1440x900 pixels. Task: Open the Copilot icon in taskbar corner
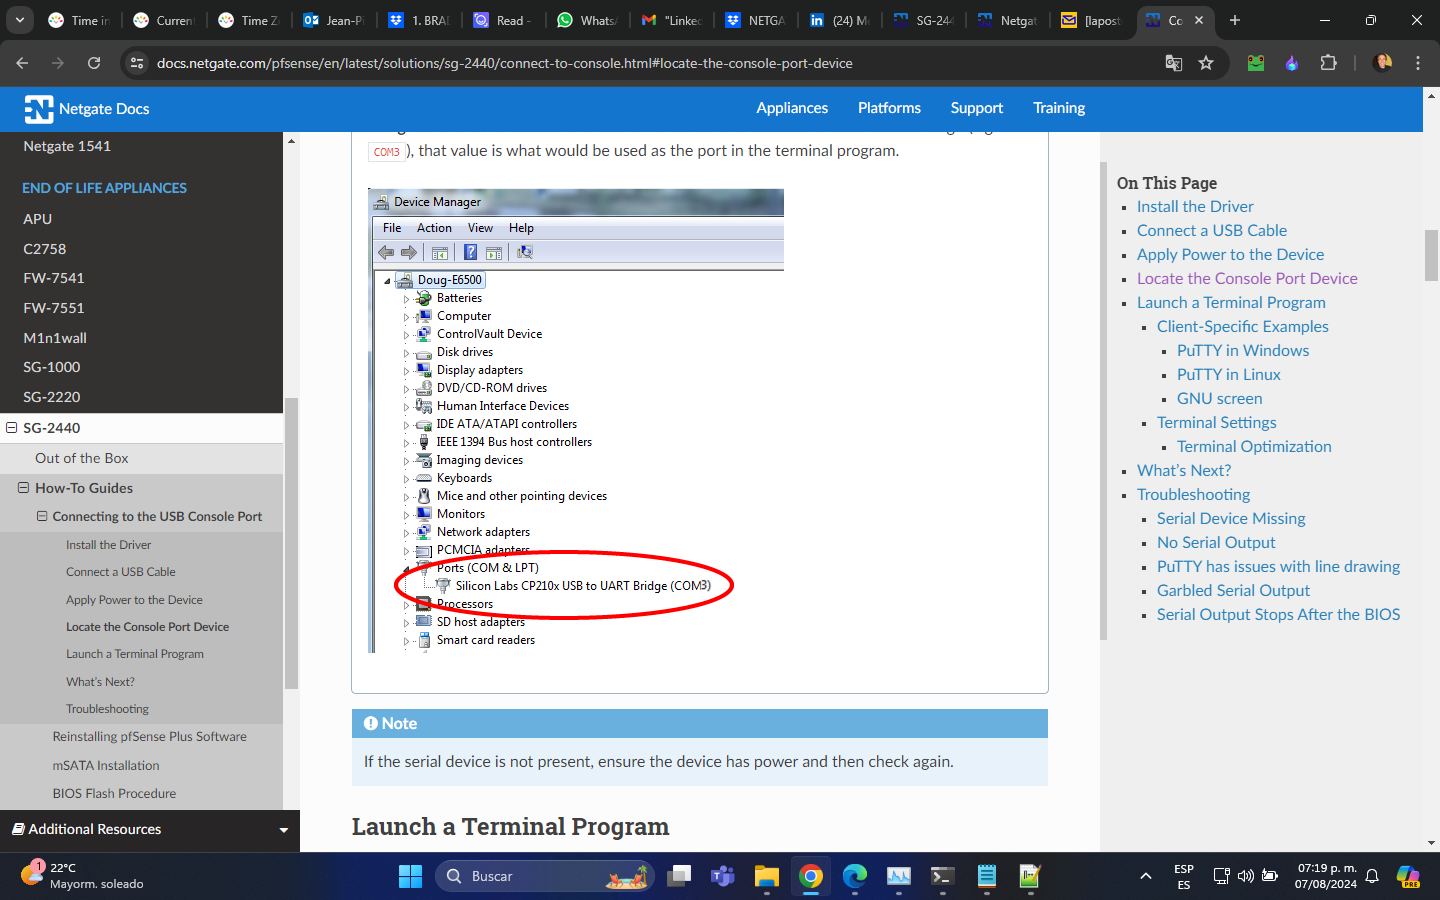click(1408, 877)
